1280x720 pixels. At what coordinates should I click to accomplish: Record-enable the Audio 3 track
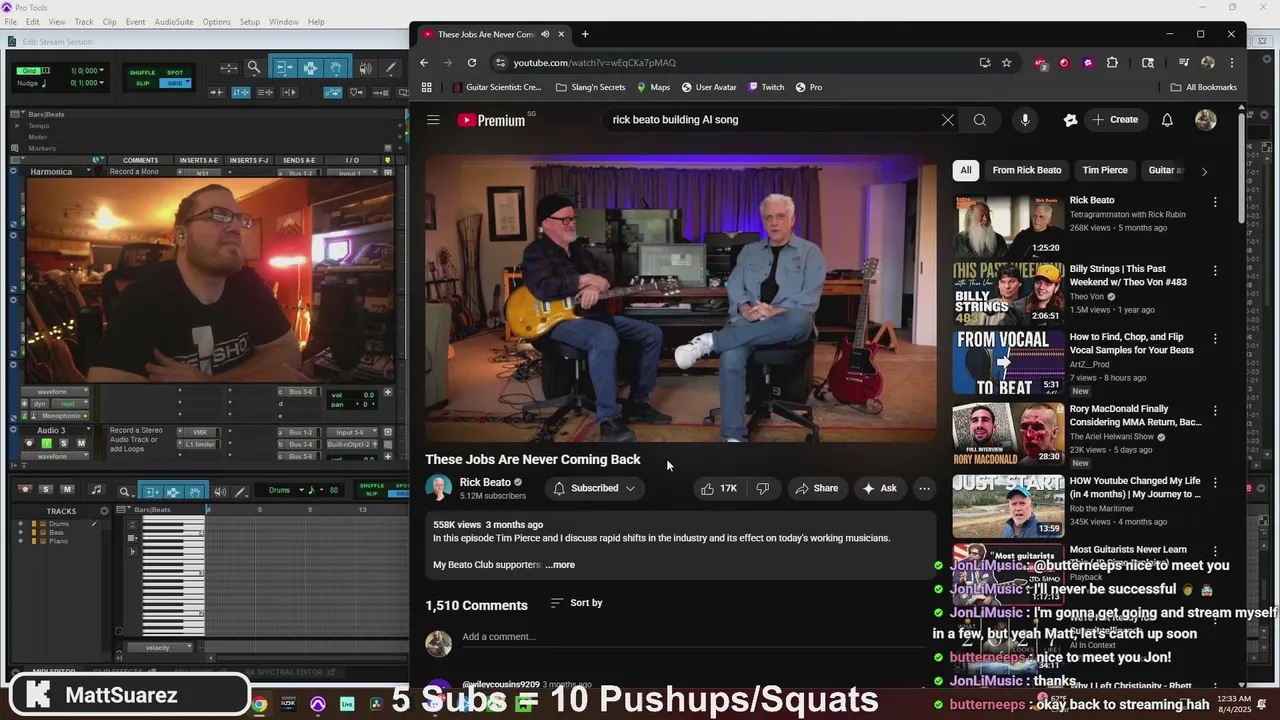pos(29,443)
